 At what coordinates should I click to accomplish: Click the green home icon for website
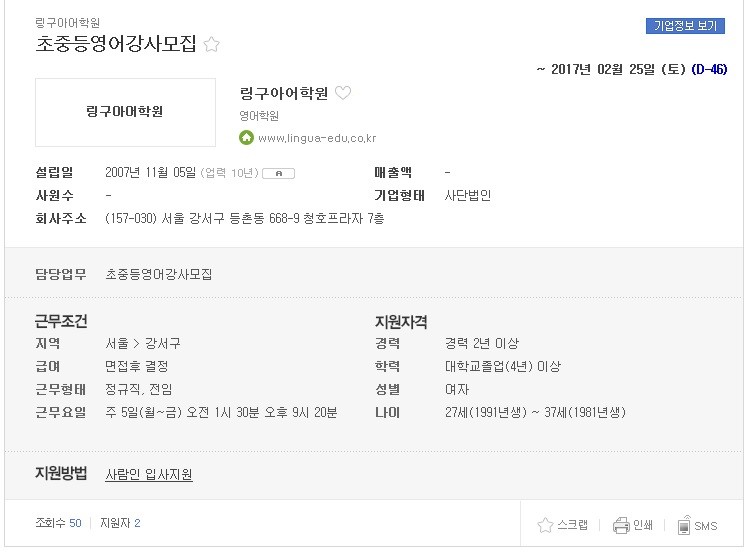coord(246,138)
